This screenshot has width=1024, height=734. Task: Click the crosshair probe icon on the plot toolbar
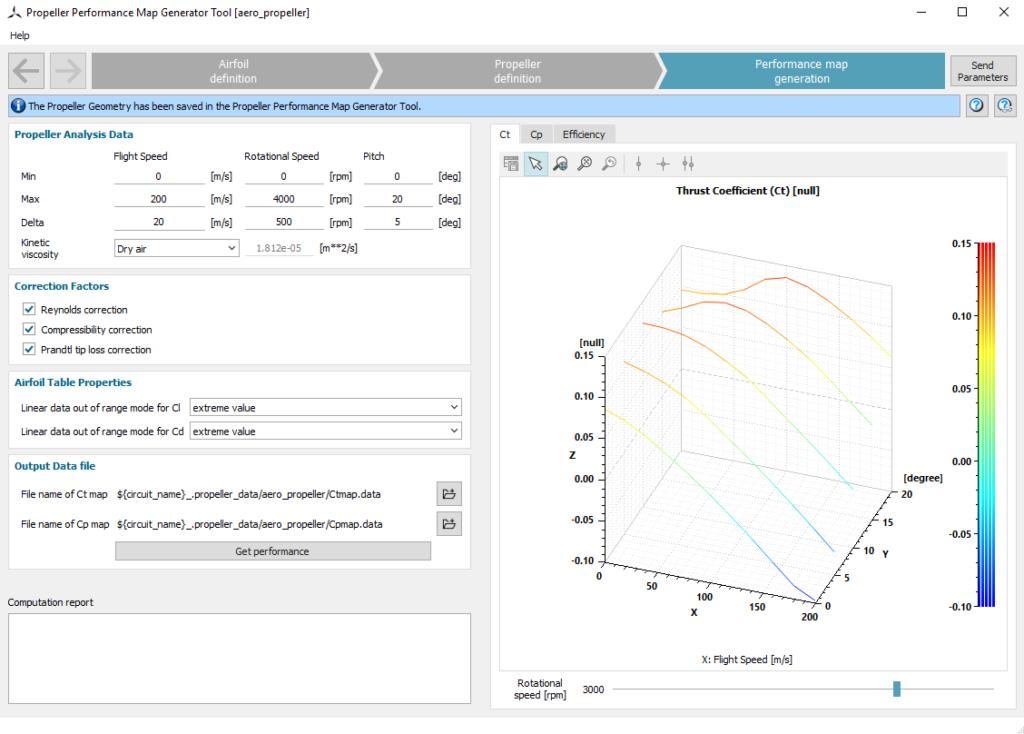tap(663, 163)
